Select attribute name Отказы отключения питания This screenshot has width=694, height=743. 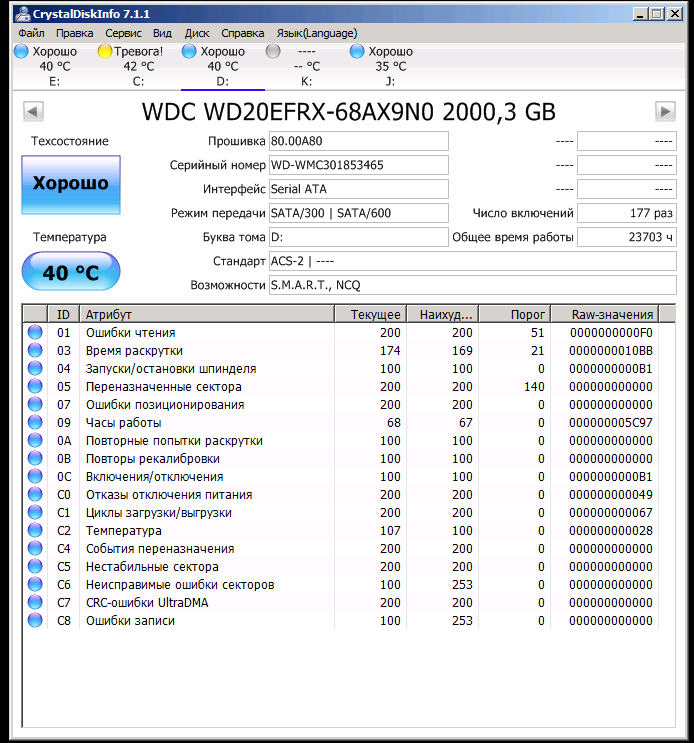(169, 495)
